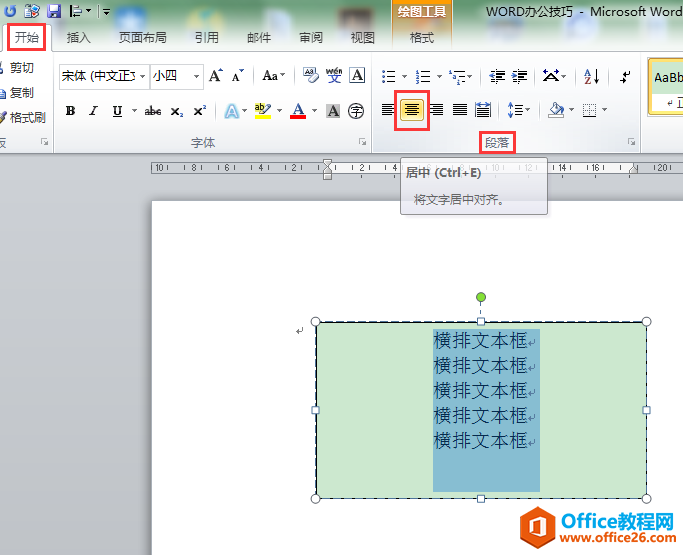Click the green rotation handle above textbox
This screenshot has width=683, height=555.
(481, 297)
